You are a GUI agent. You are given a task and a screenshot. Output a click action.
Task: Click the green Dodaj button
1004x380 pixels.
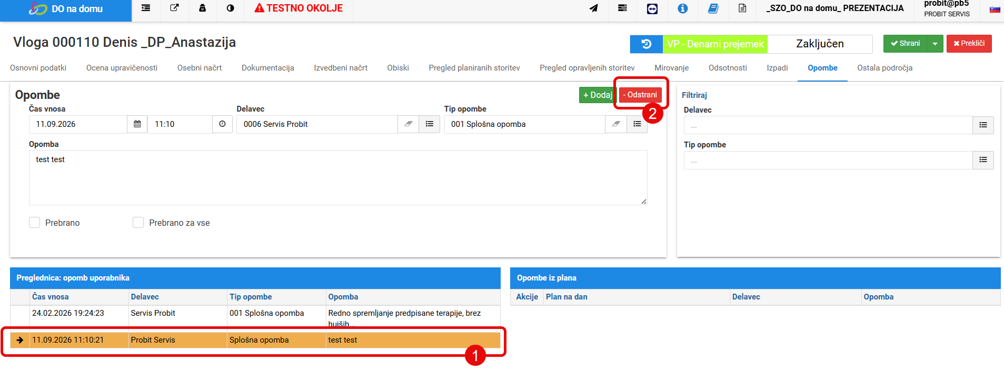click(597, 95)
